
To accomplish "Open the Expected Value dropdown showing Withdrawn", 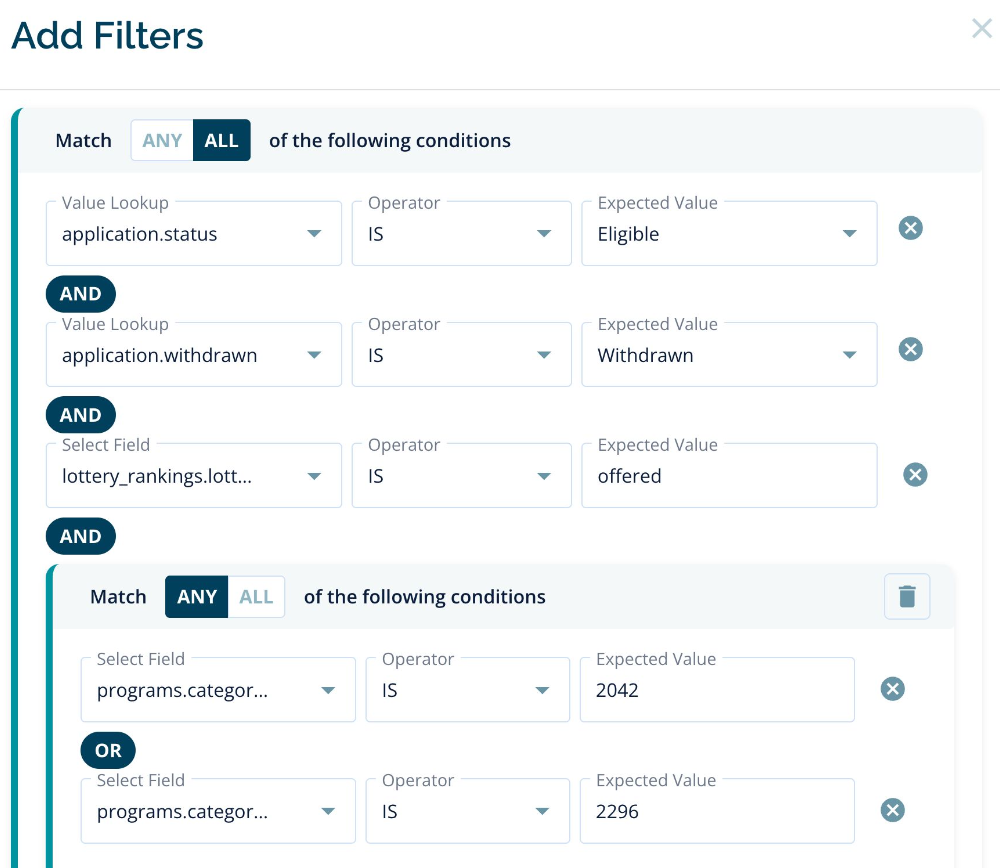I will 729,354.
